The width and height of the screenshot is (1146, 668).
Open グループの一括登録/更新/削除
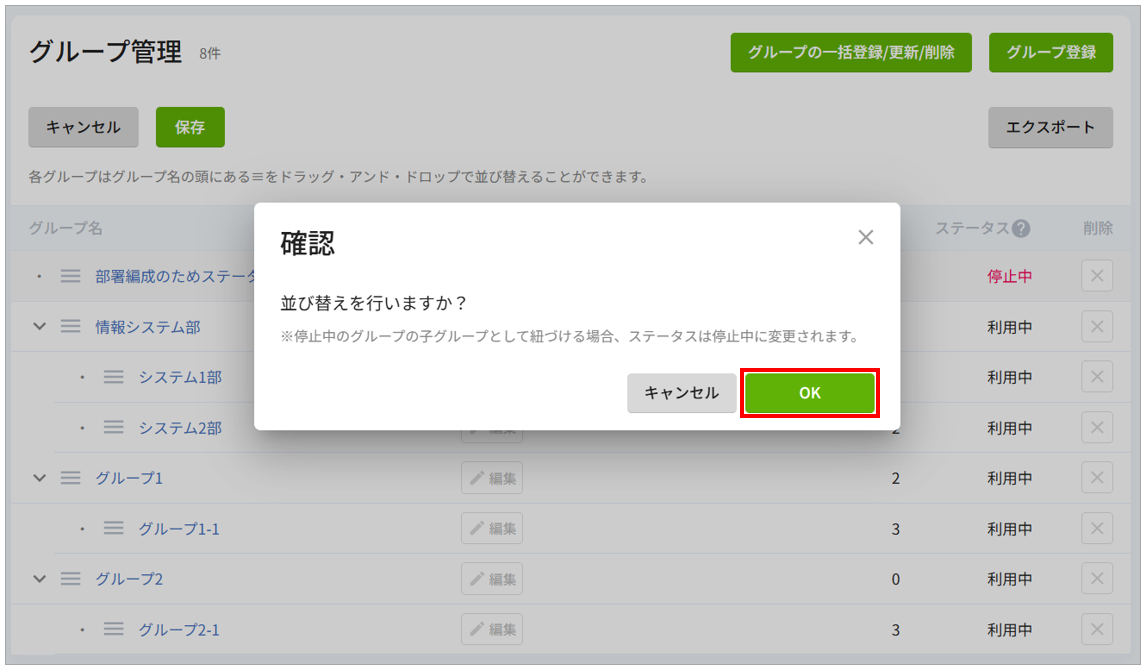(851, 53)
